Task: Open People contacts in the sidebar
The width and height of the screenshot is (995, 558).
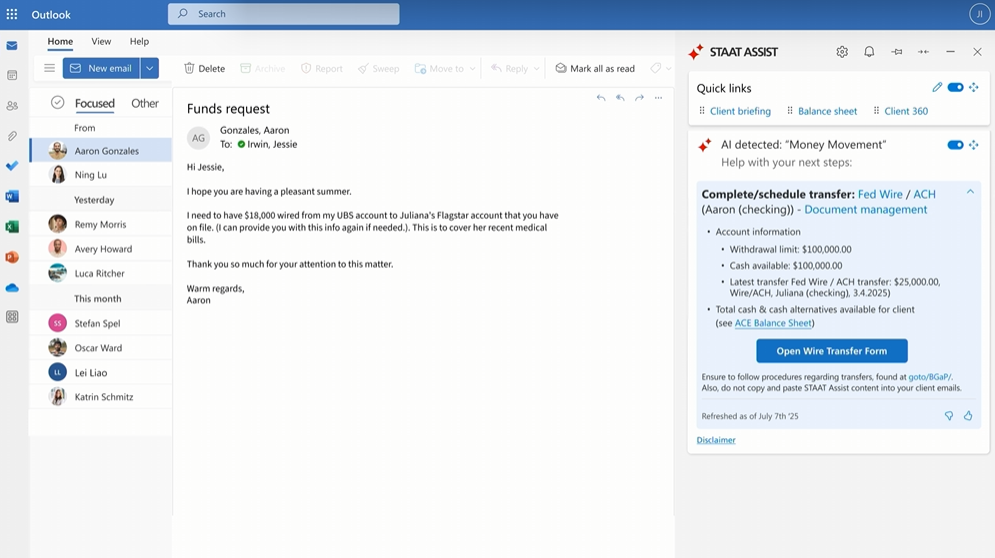Action: (x=12, y=106)
